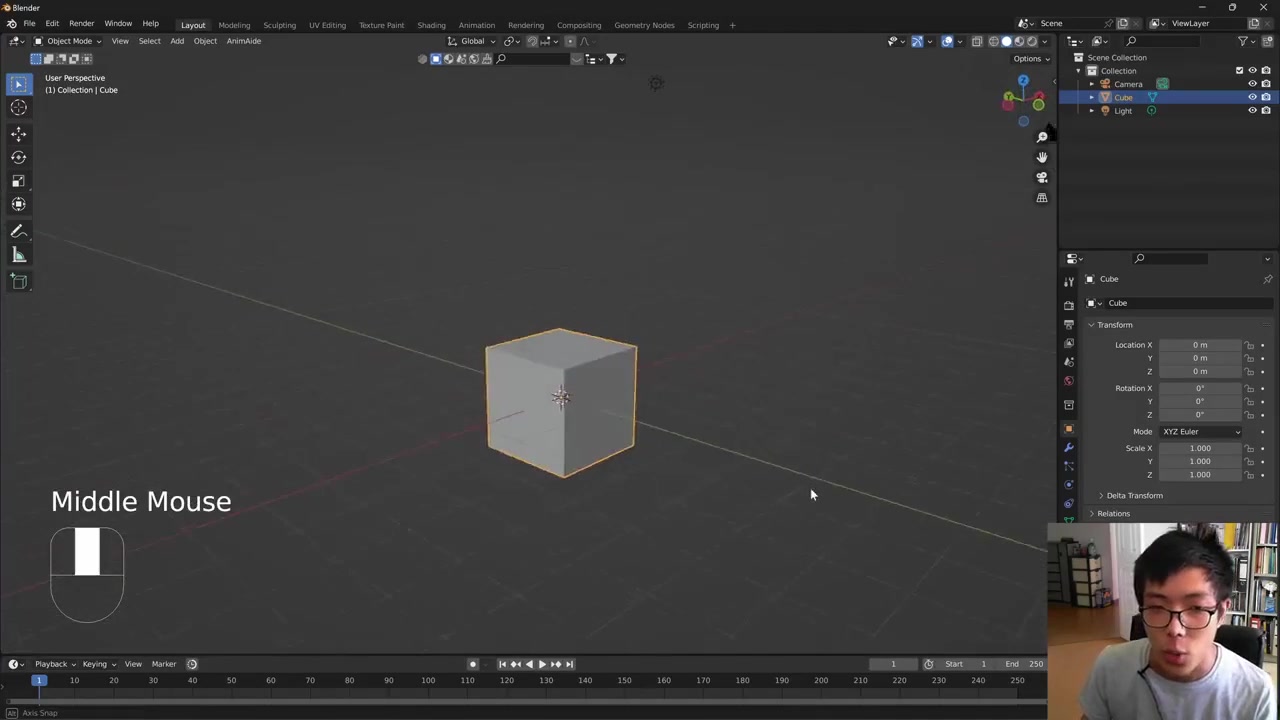Select the Measure tool
1280x720 pixels.
tap(18, 255)
